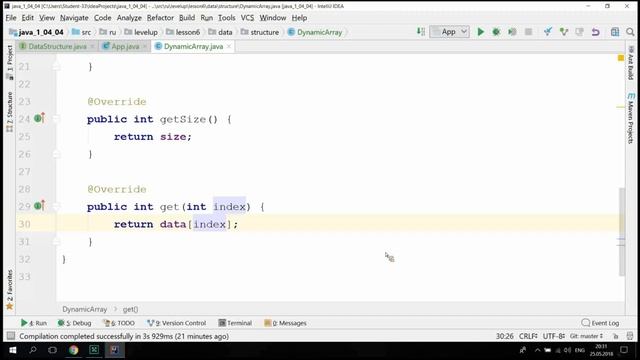Screen dimensions: 640x360
Task: Open the green Excel-like taskbar app
Action: tap(94, 350)
